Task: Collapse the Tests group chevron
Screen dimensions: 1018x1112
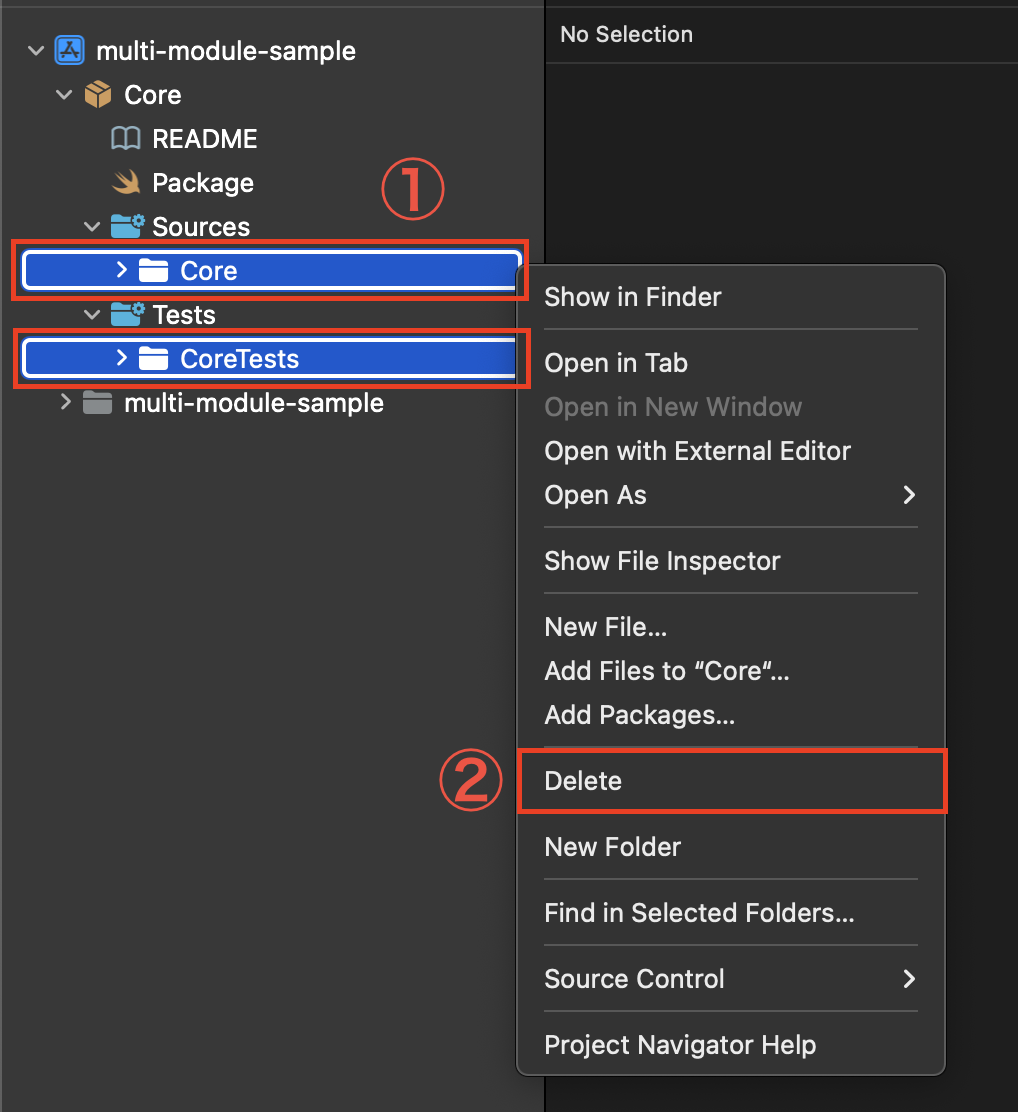Action: pos(92,315)
